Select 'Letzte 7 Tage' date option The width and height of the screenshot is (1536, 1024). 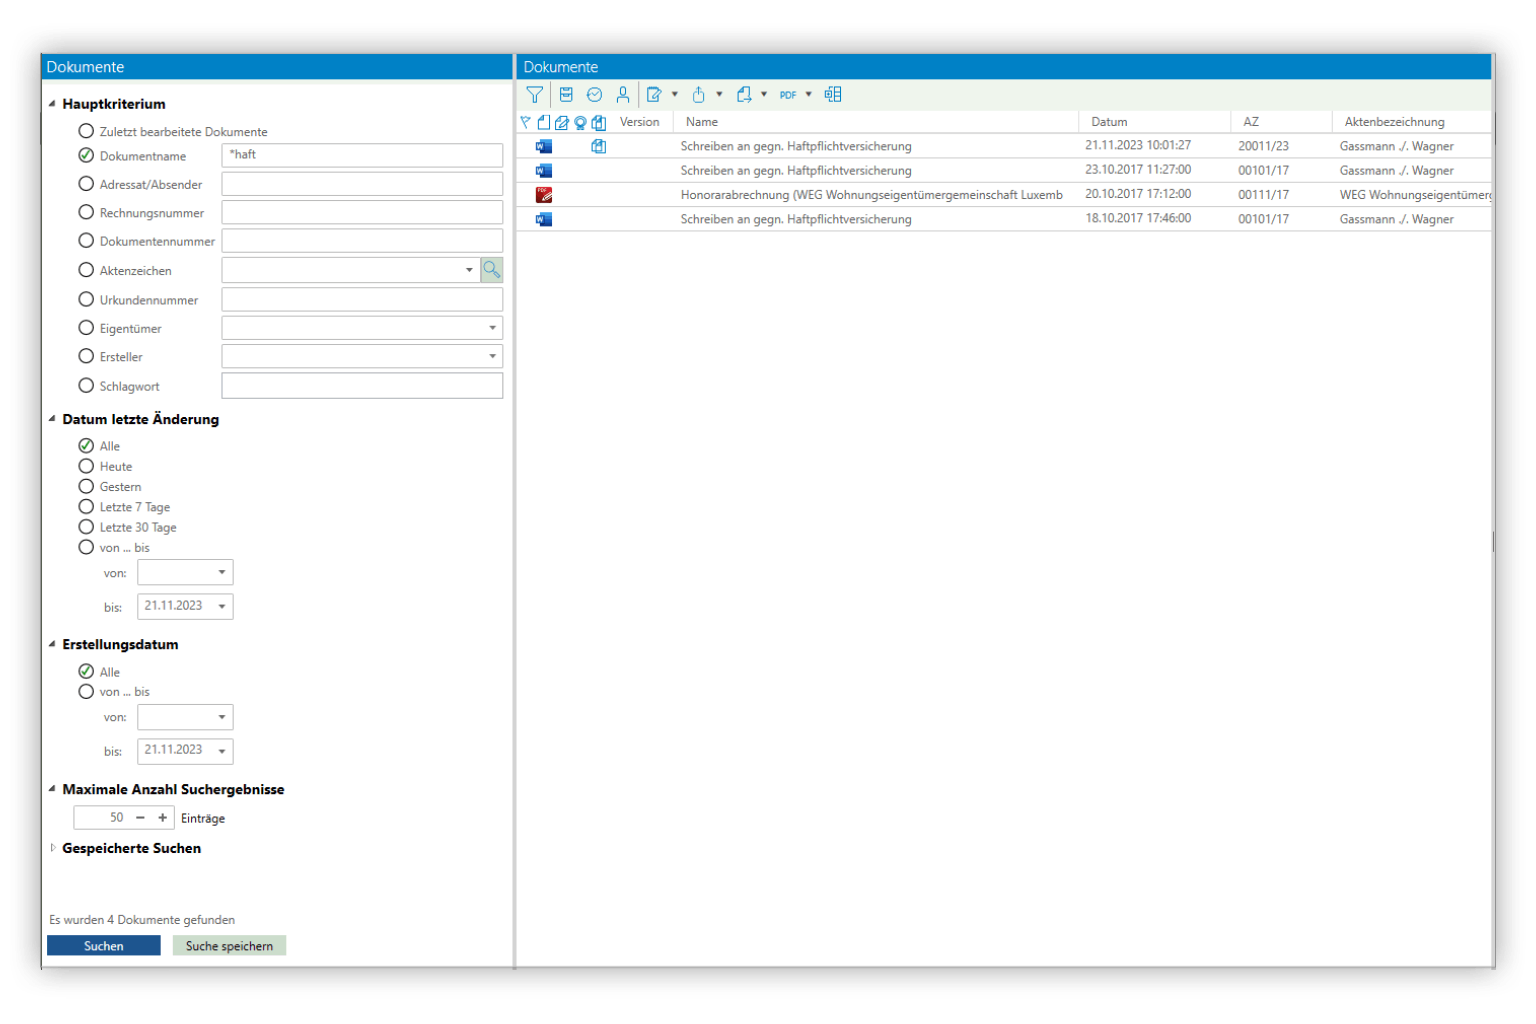point(86,507)
